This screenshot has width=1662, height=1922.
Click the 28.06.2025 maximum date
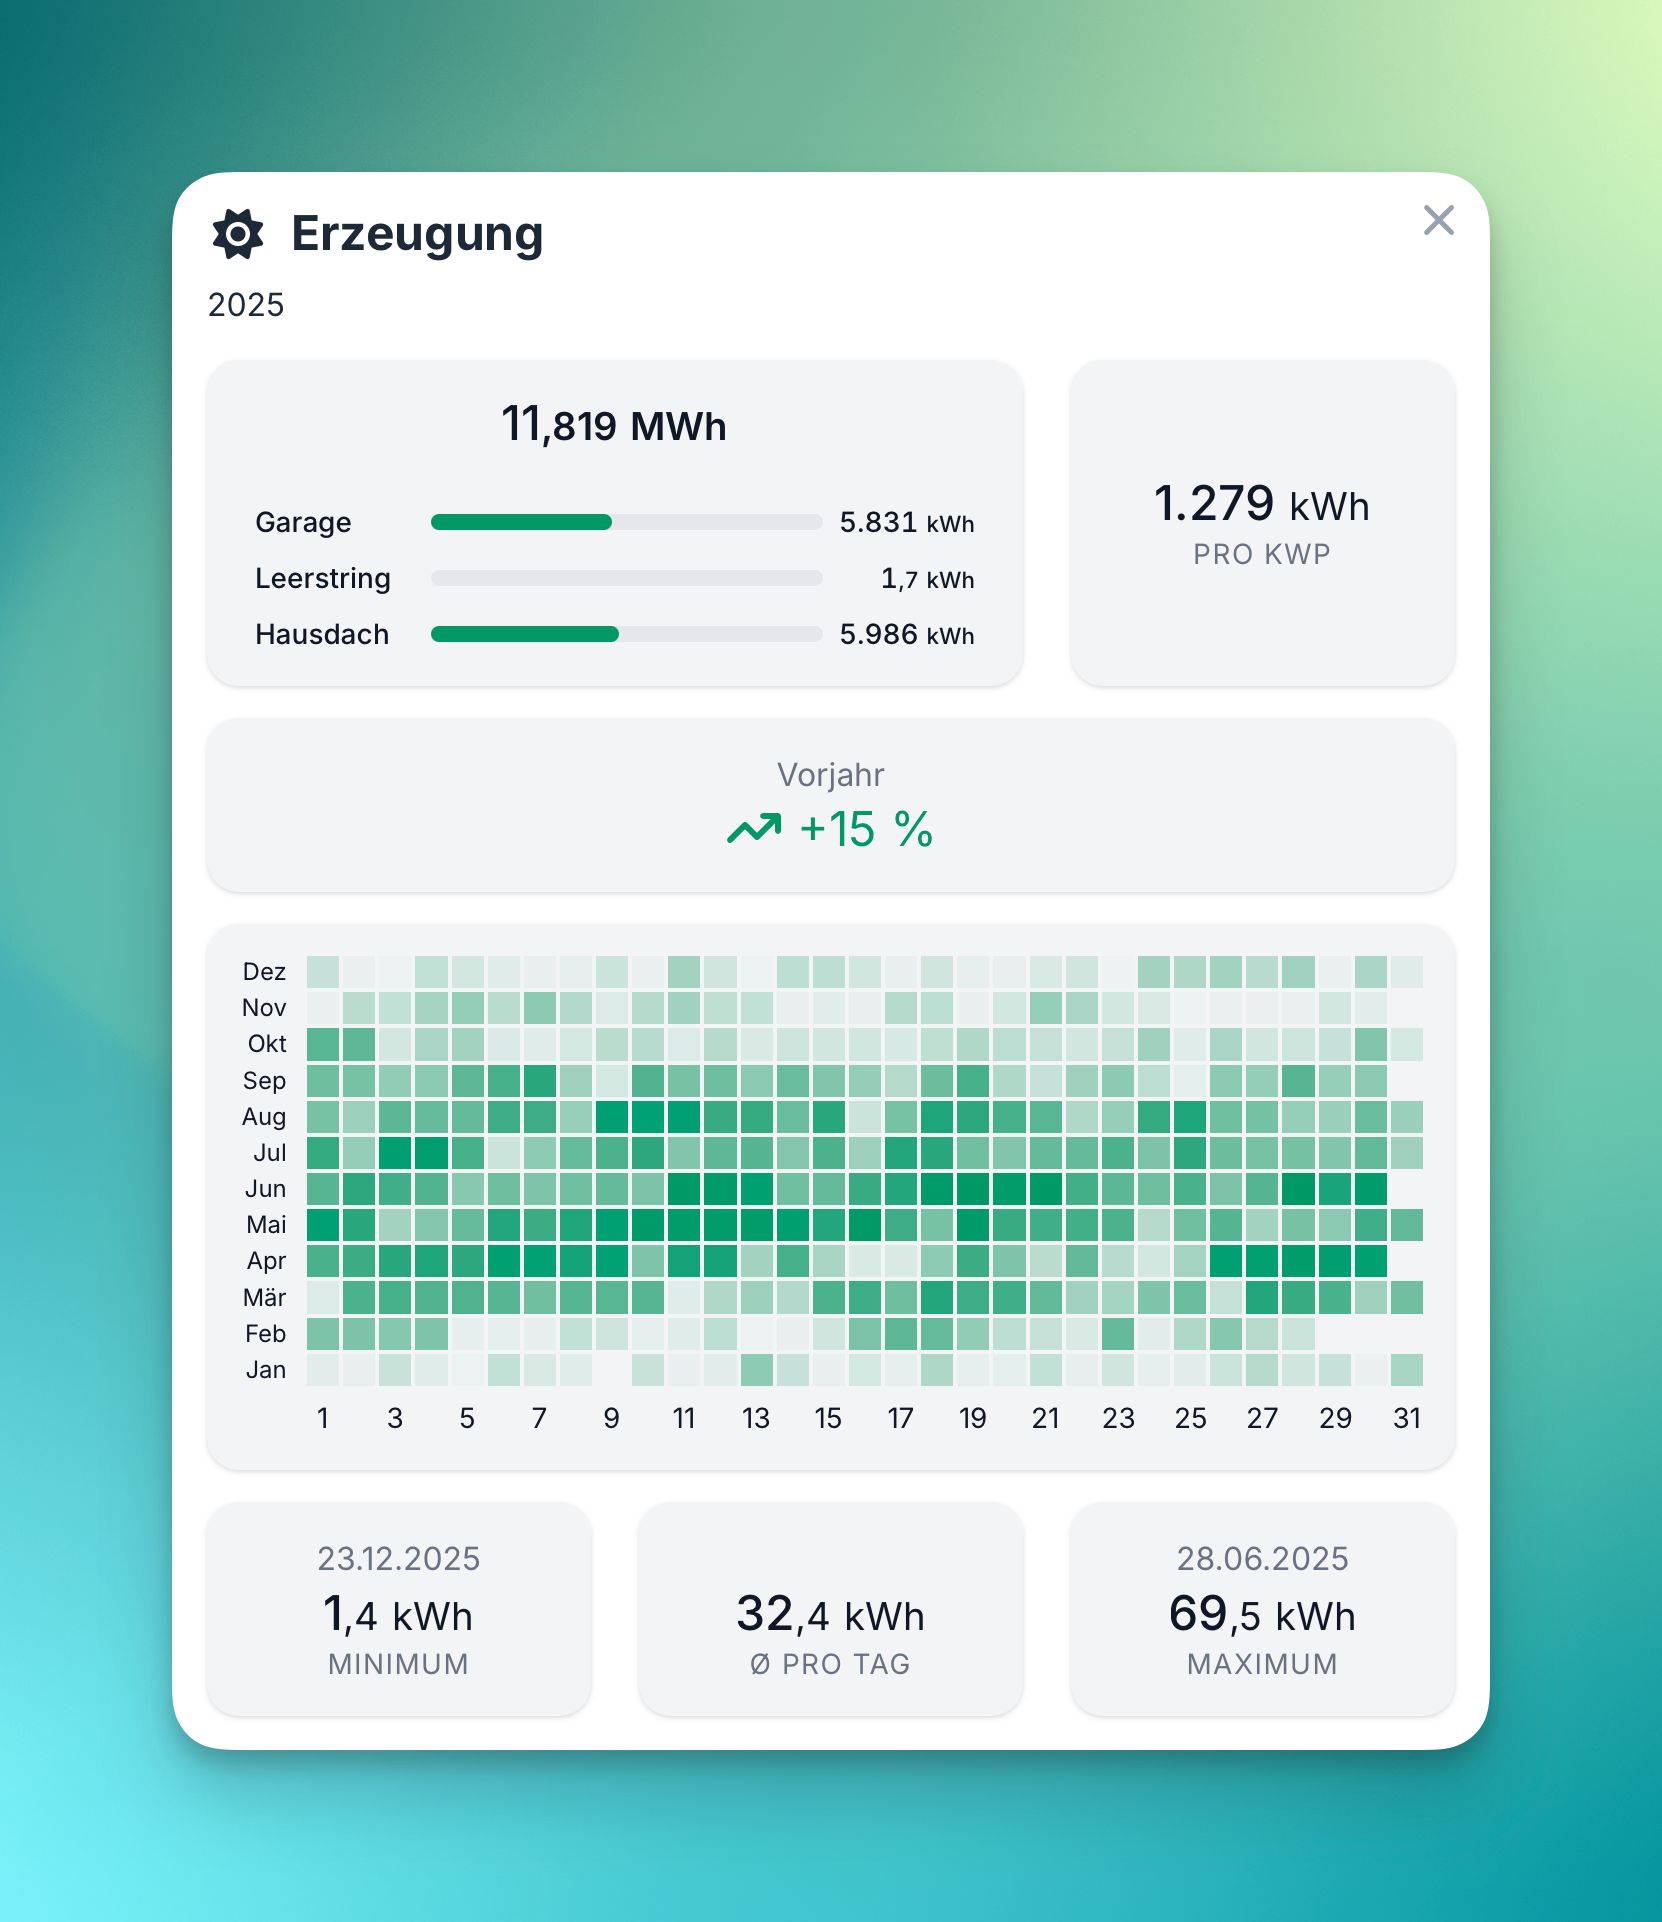point(1262,1558)
